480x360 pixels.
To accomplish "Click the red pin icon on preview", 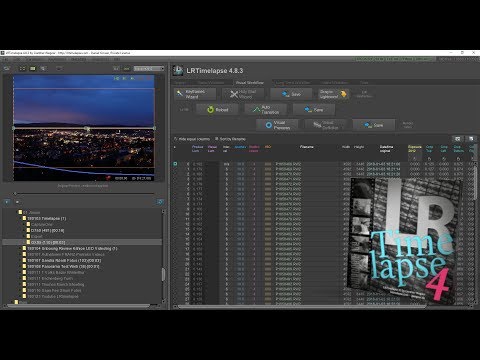I will point(108,178).
